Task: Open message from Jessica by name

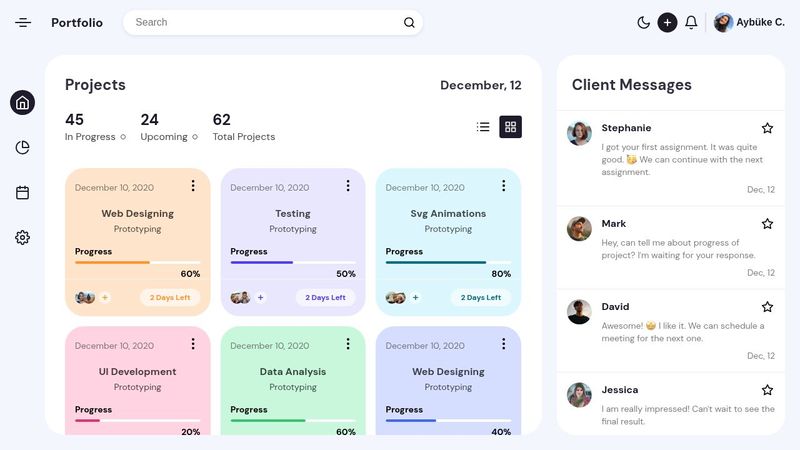Action: click(x=620, y=390)
